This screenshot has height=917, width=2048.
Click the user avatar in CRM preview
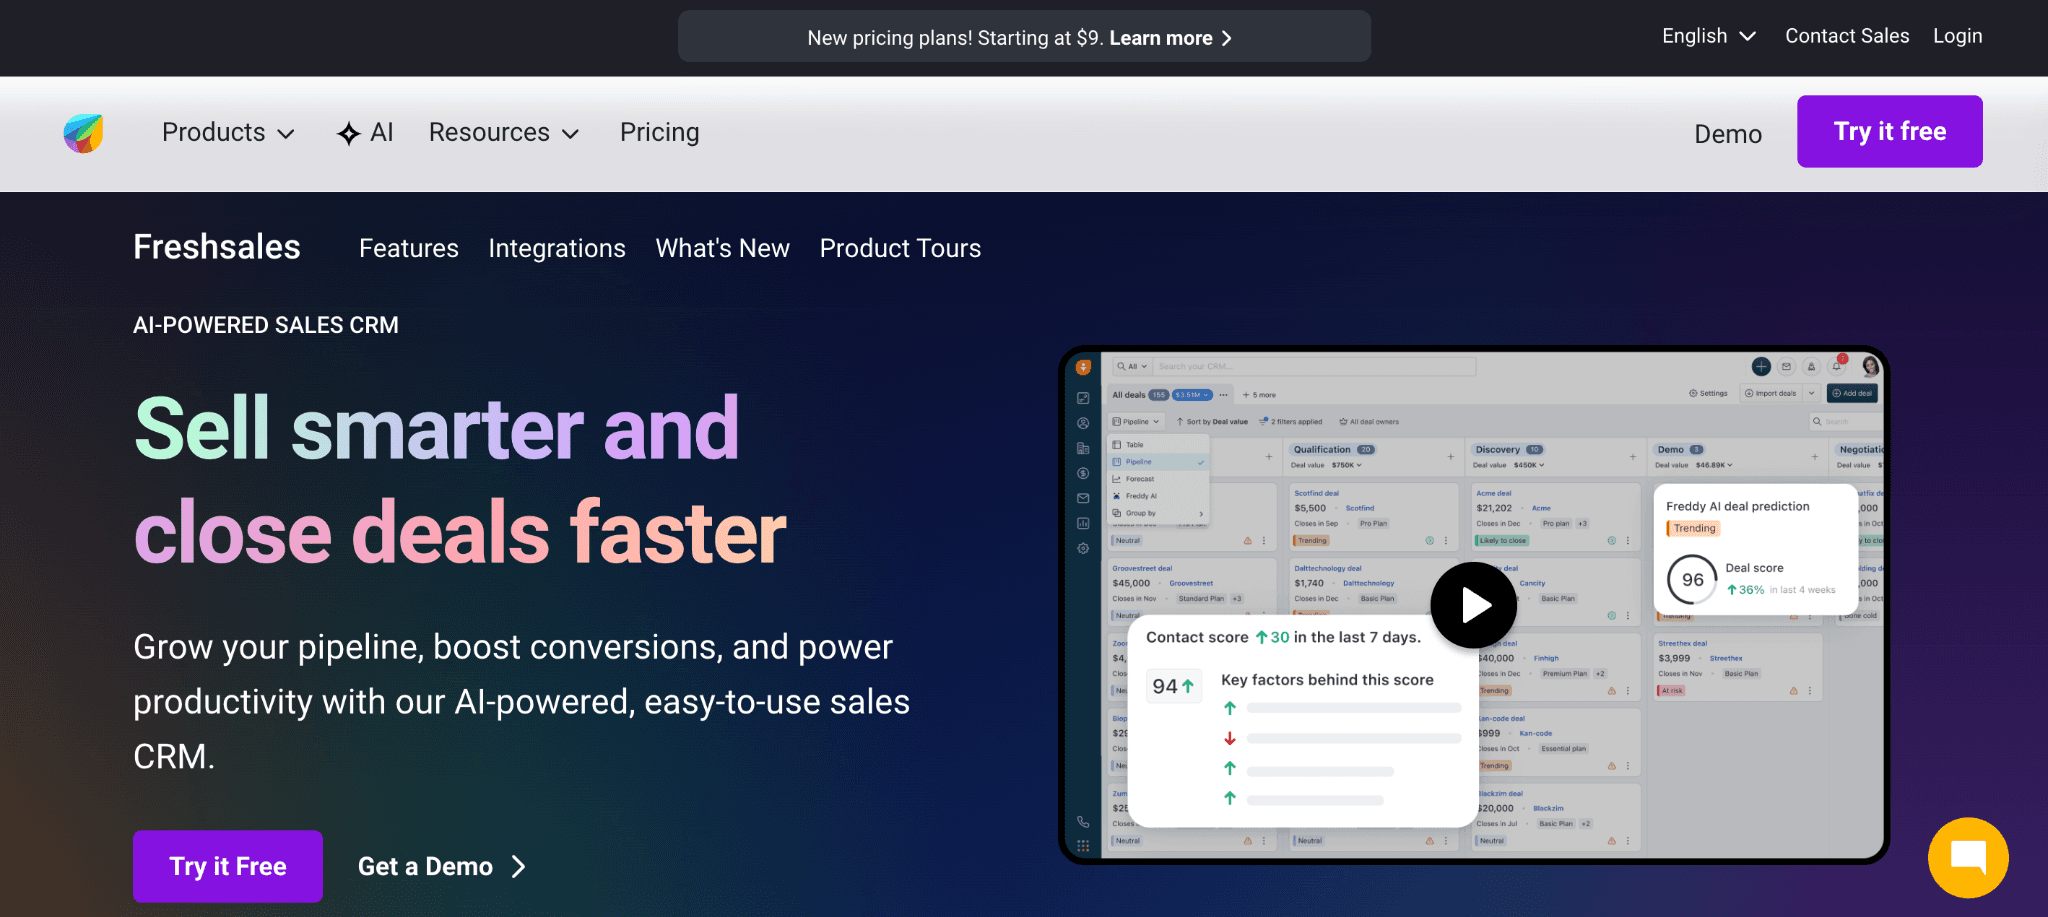coord(1870,366)
